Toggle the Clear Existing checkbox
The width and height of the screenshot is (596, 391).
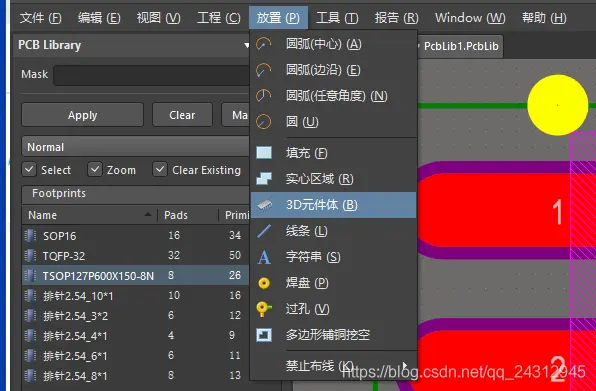point(160,169)
